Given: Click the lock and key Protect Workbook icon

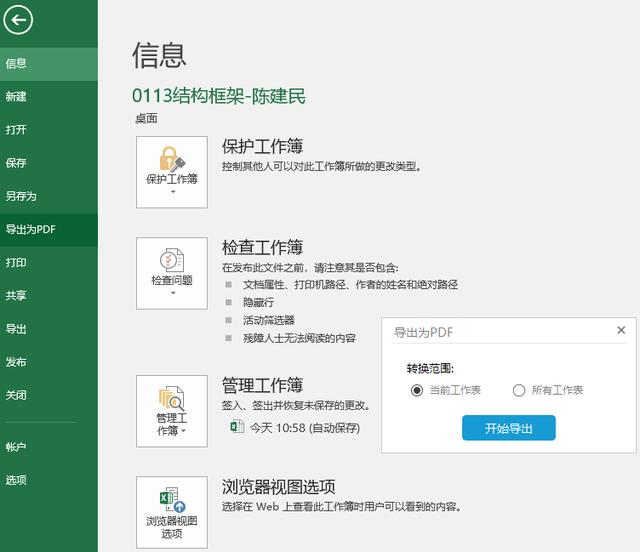Looking at the screenshot, I should click(172, 159).
